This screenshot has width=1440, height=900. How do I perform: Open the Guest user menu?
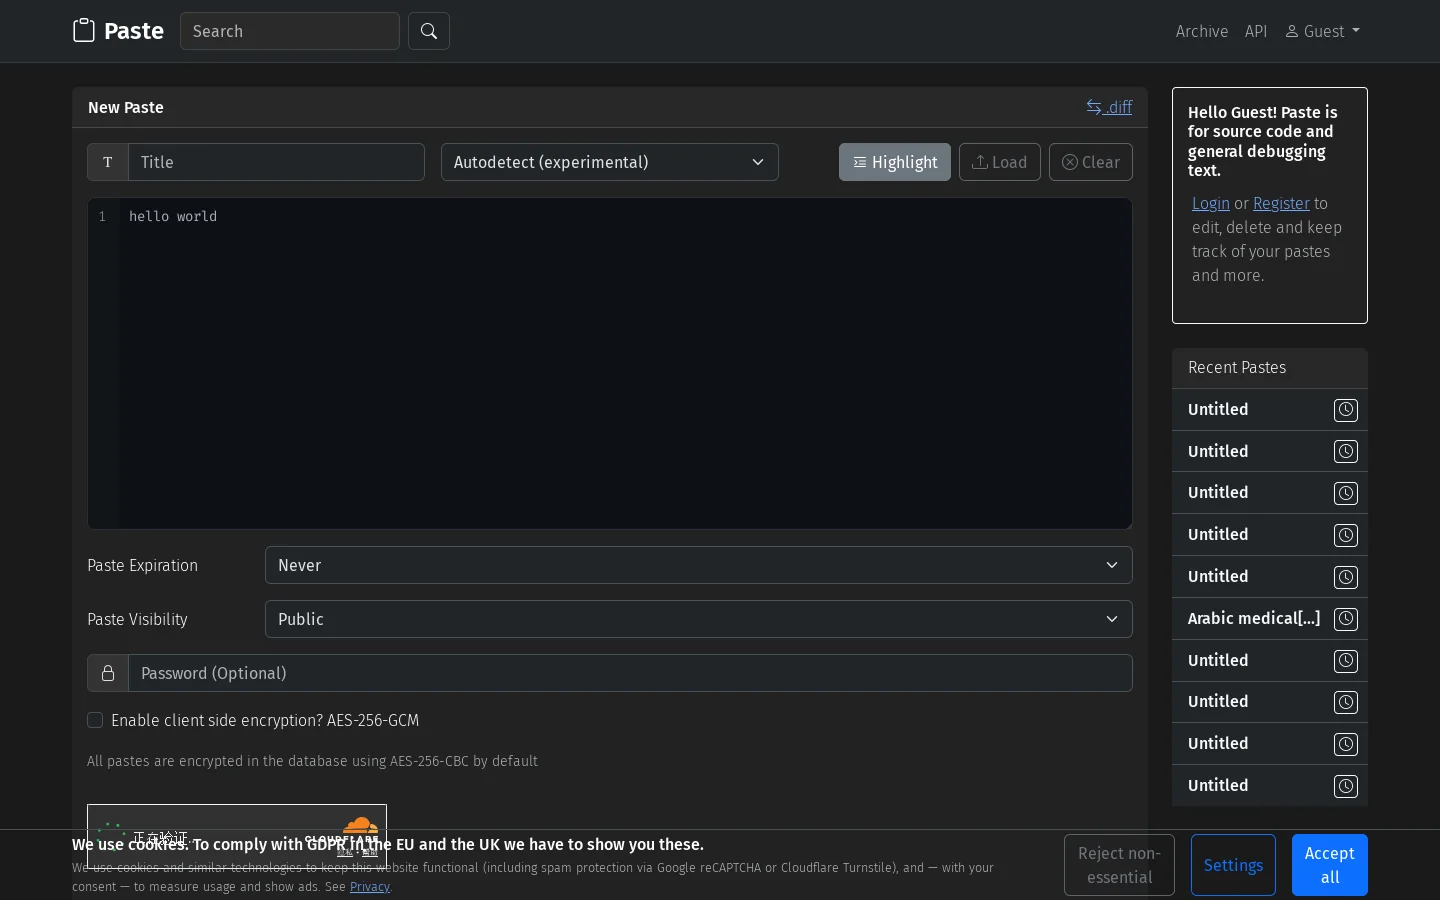coord(1322,31)
